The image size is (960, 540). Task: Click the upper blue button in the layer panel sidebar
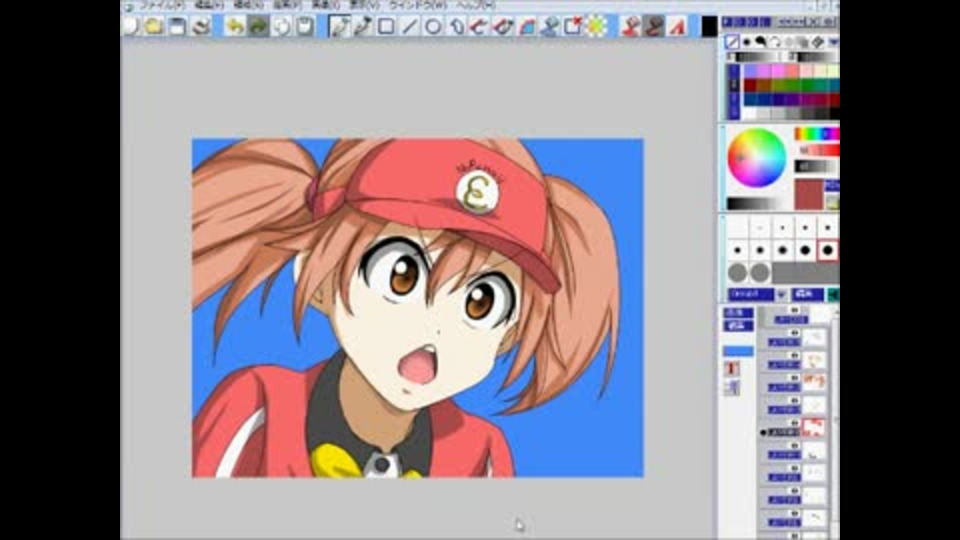pos(738,313)
